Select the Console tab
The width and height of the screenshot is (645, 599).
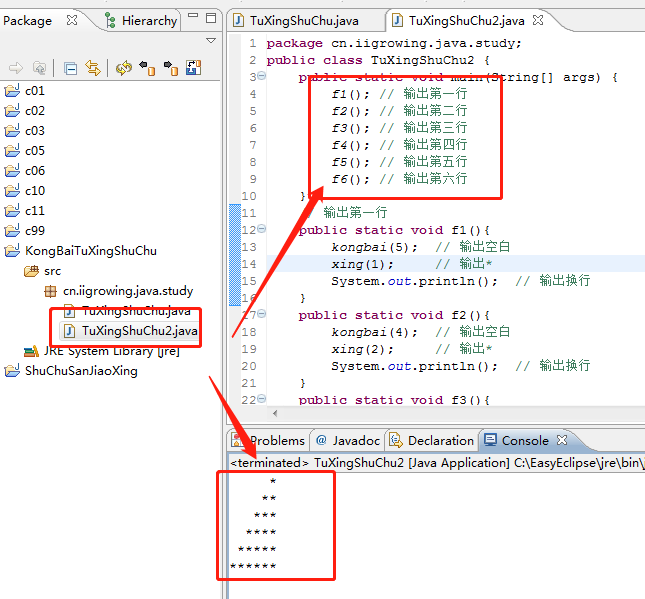[x=517, y=441]
